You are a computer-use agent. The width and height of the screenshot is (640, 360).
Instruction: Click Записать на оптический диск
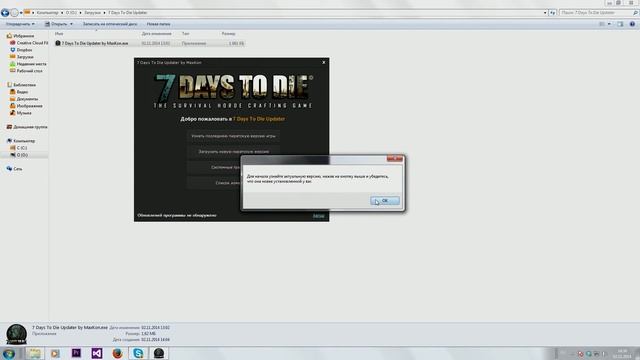pyautogui.click(x=110, y=24)
